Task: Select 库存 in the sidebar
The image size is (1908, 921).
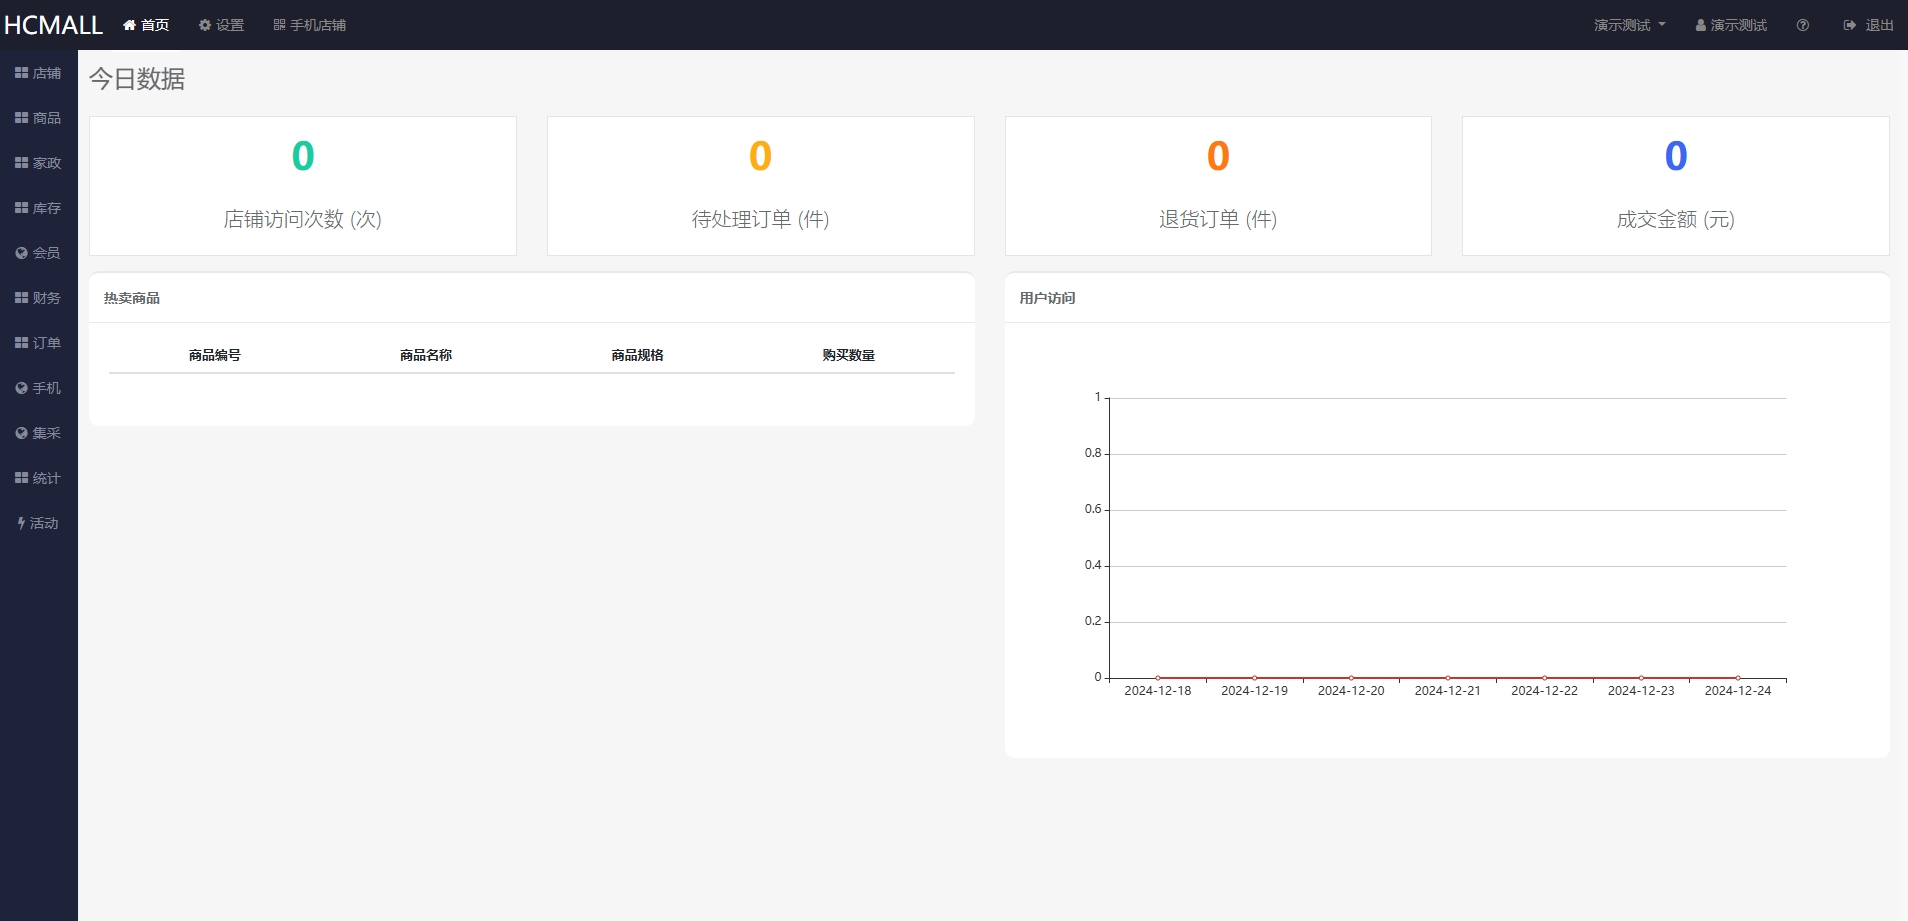Action: click(x=38, y=208)
